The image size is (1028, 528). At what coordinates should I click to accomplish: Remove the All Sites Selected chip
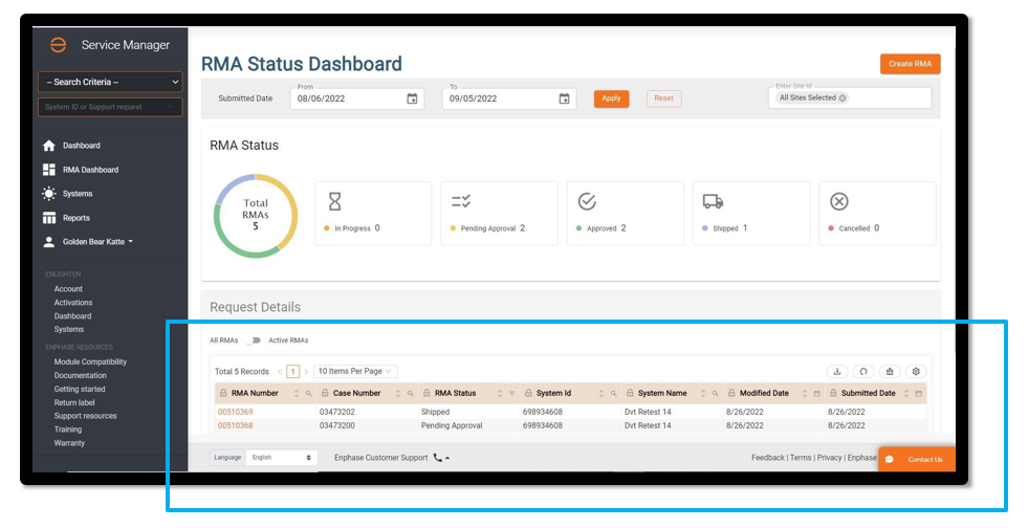[x=842, y=98]
